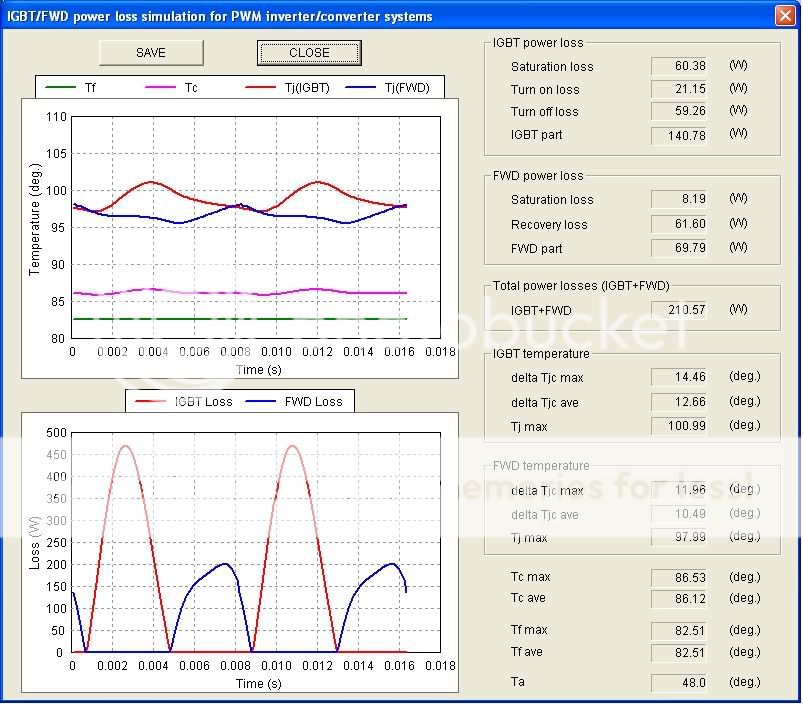The image size is (803, 704).
Task: Select the FWD part value 69.79
Action: 679,248
